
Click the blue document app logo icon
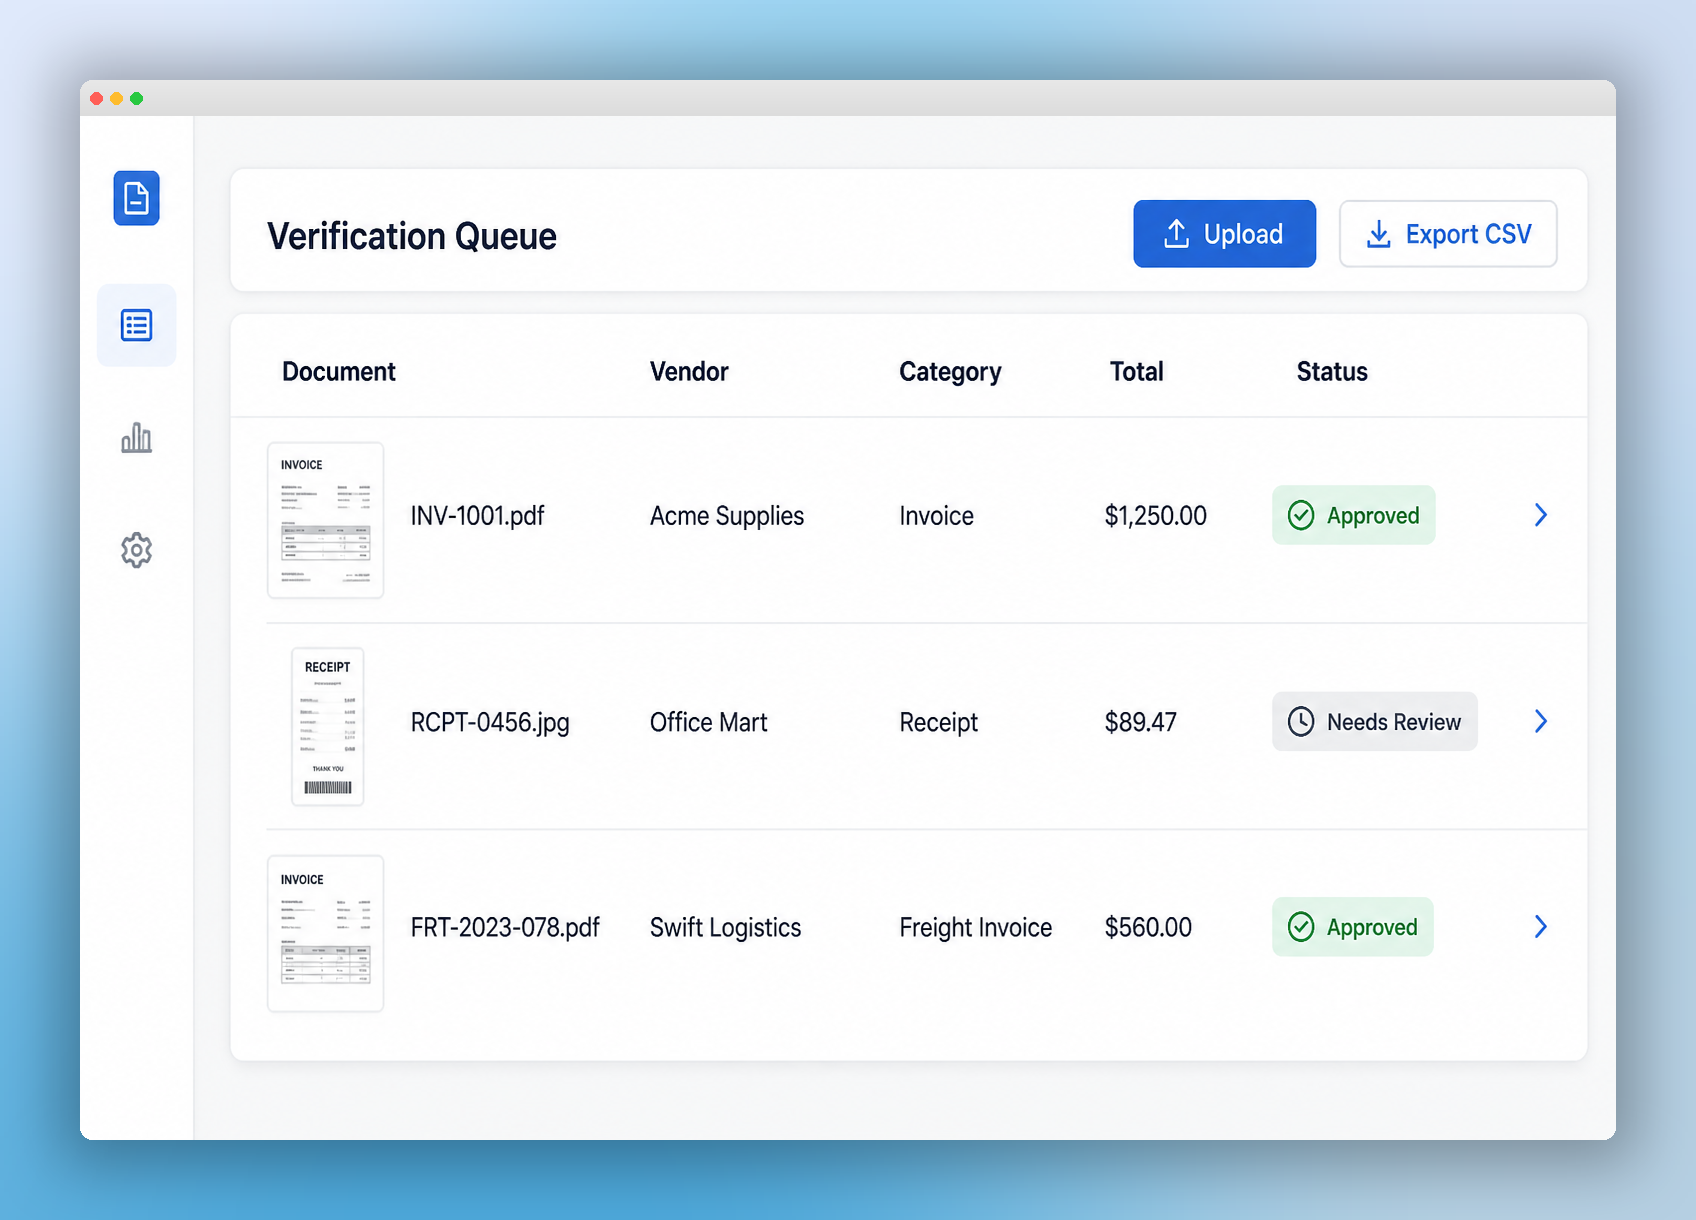pos(136,198)
